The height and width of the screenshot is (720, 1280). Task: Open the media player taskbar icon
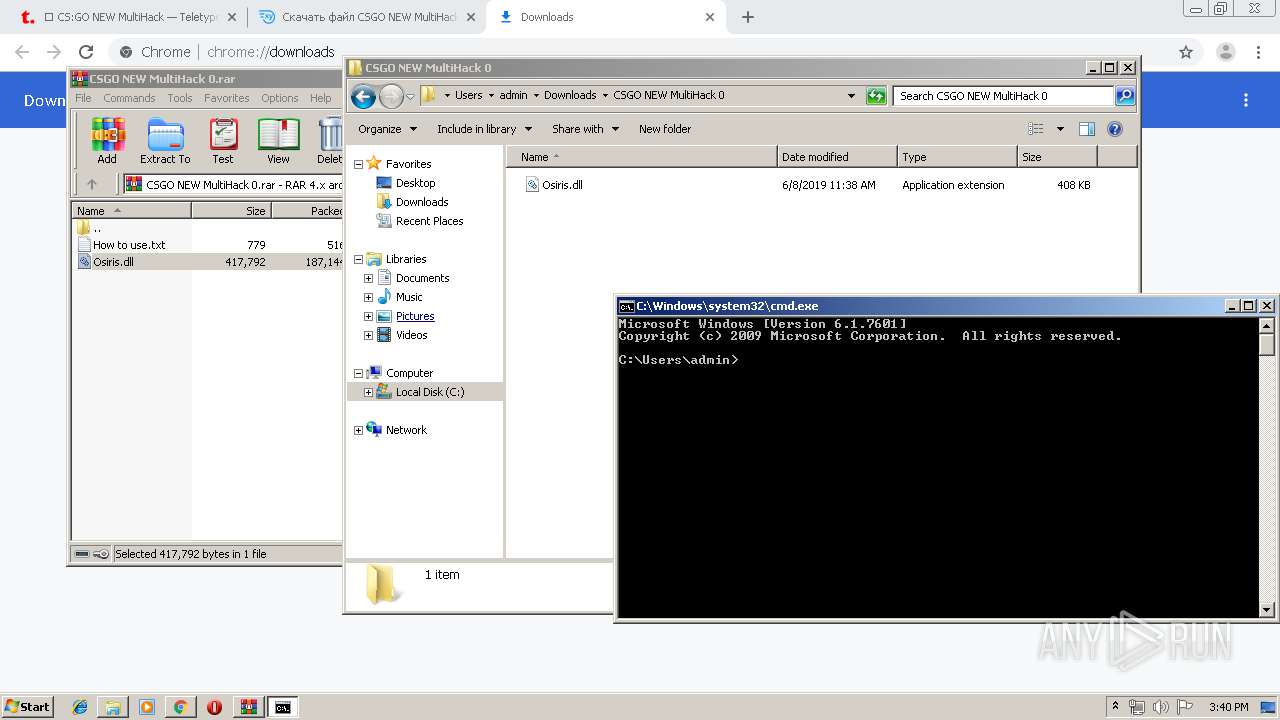[147, 707]
